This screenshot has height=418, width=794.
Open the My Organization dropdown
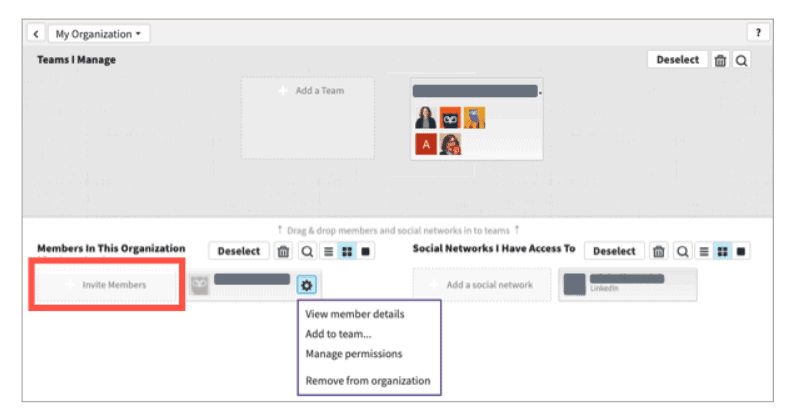click(x=99, y=34)
